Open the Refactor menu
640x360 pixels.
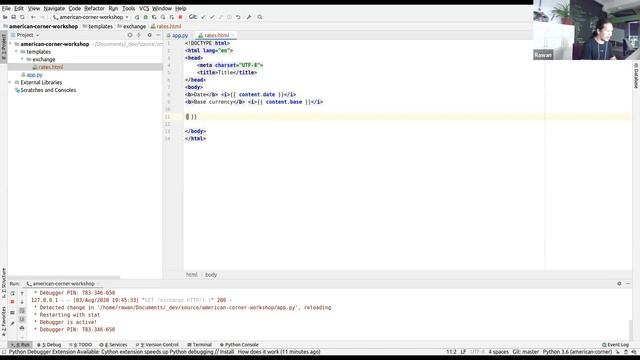[x=94, y=8]
